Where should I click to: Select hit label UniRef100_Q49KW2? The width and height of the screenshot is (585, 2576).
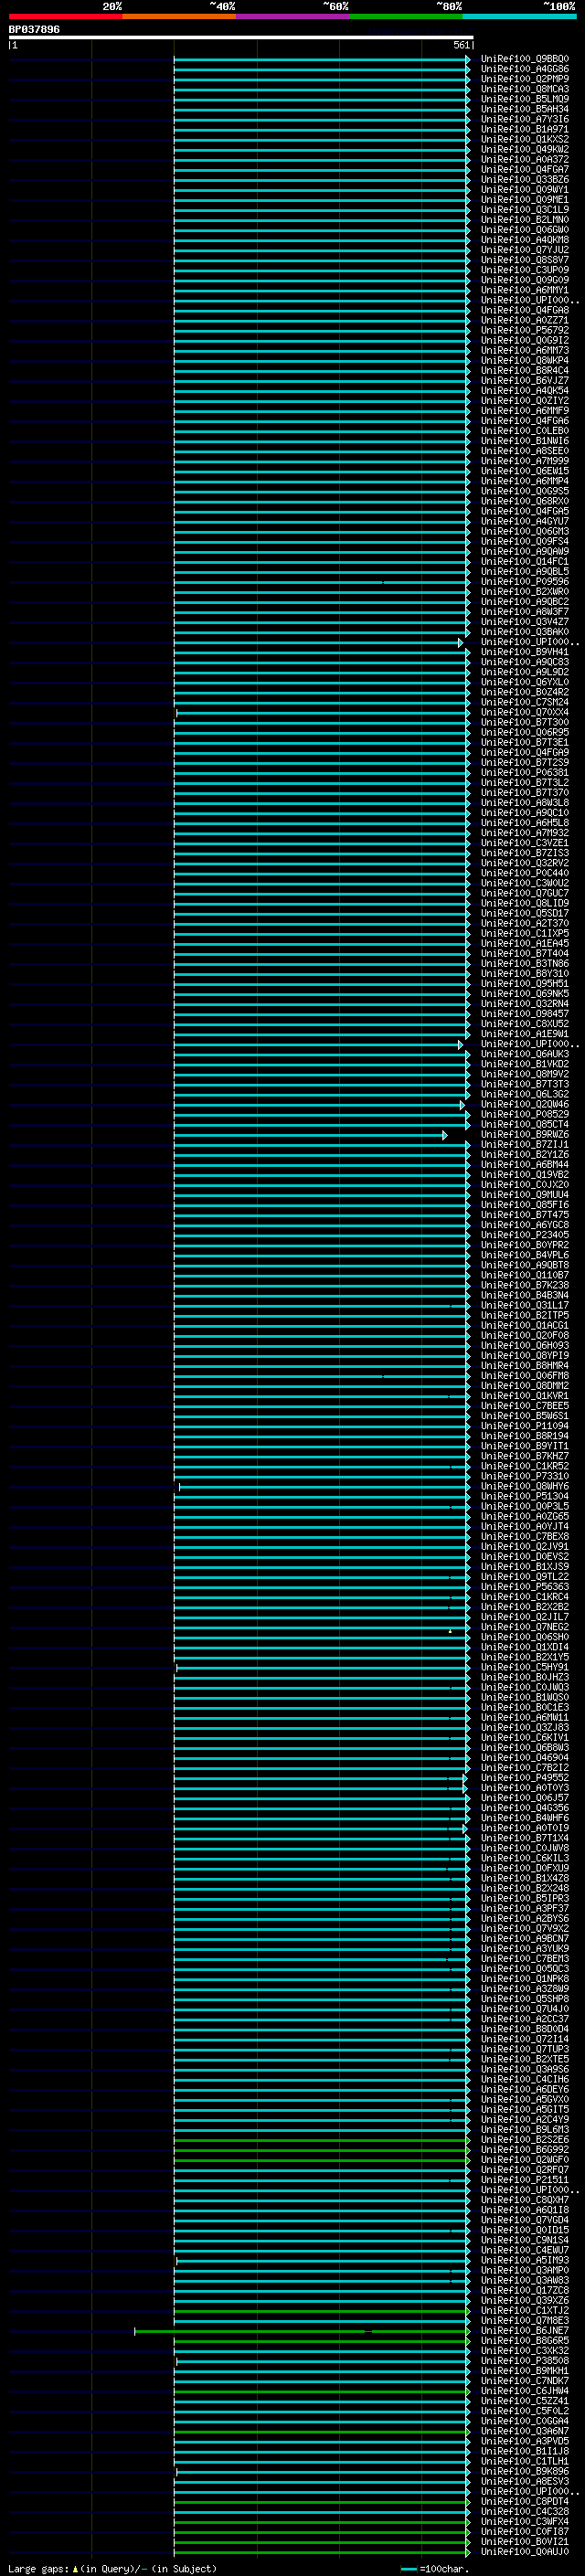coord(525,149)
